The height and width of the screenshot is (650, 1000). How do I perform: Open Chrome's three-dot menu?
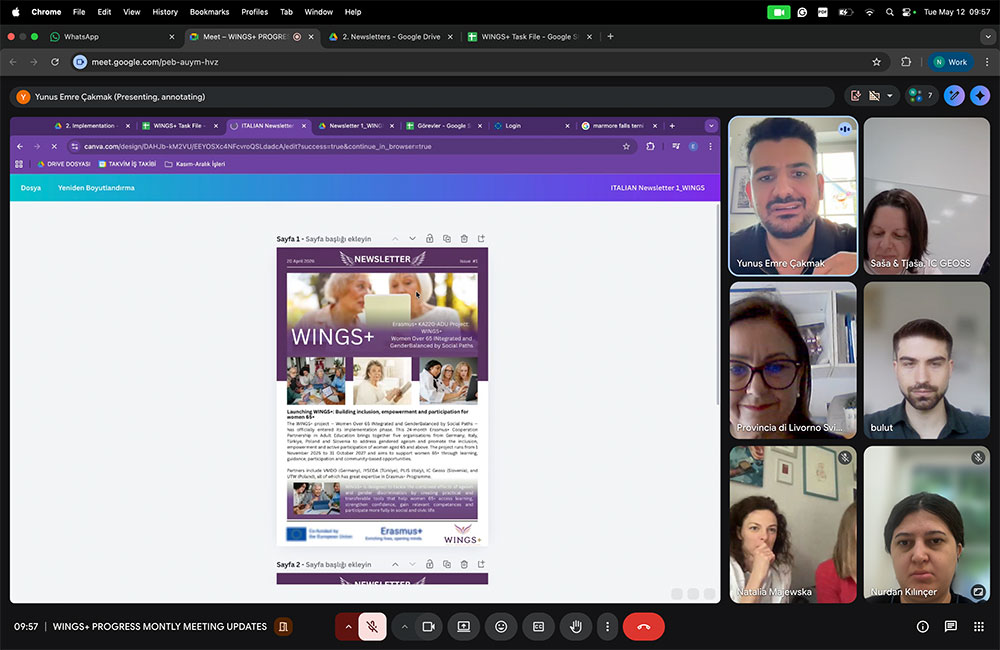[987, 62]
